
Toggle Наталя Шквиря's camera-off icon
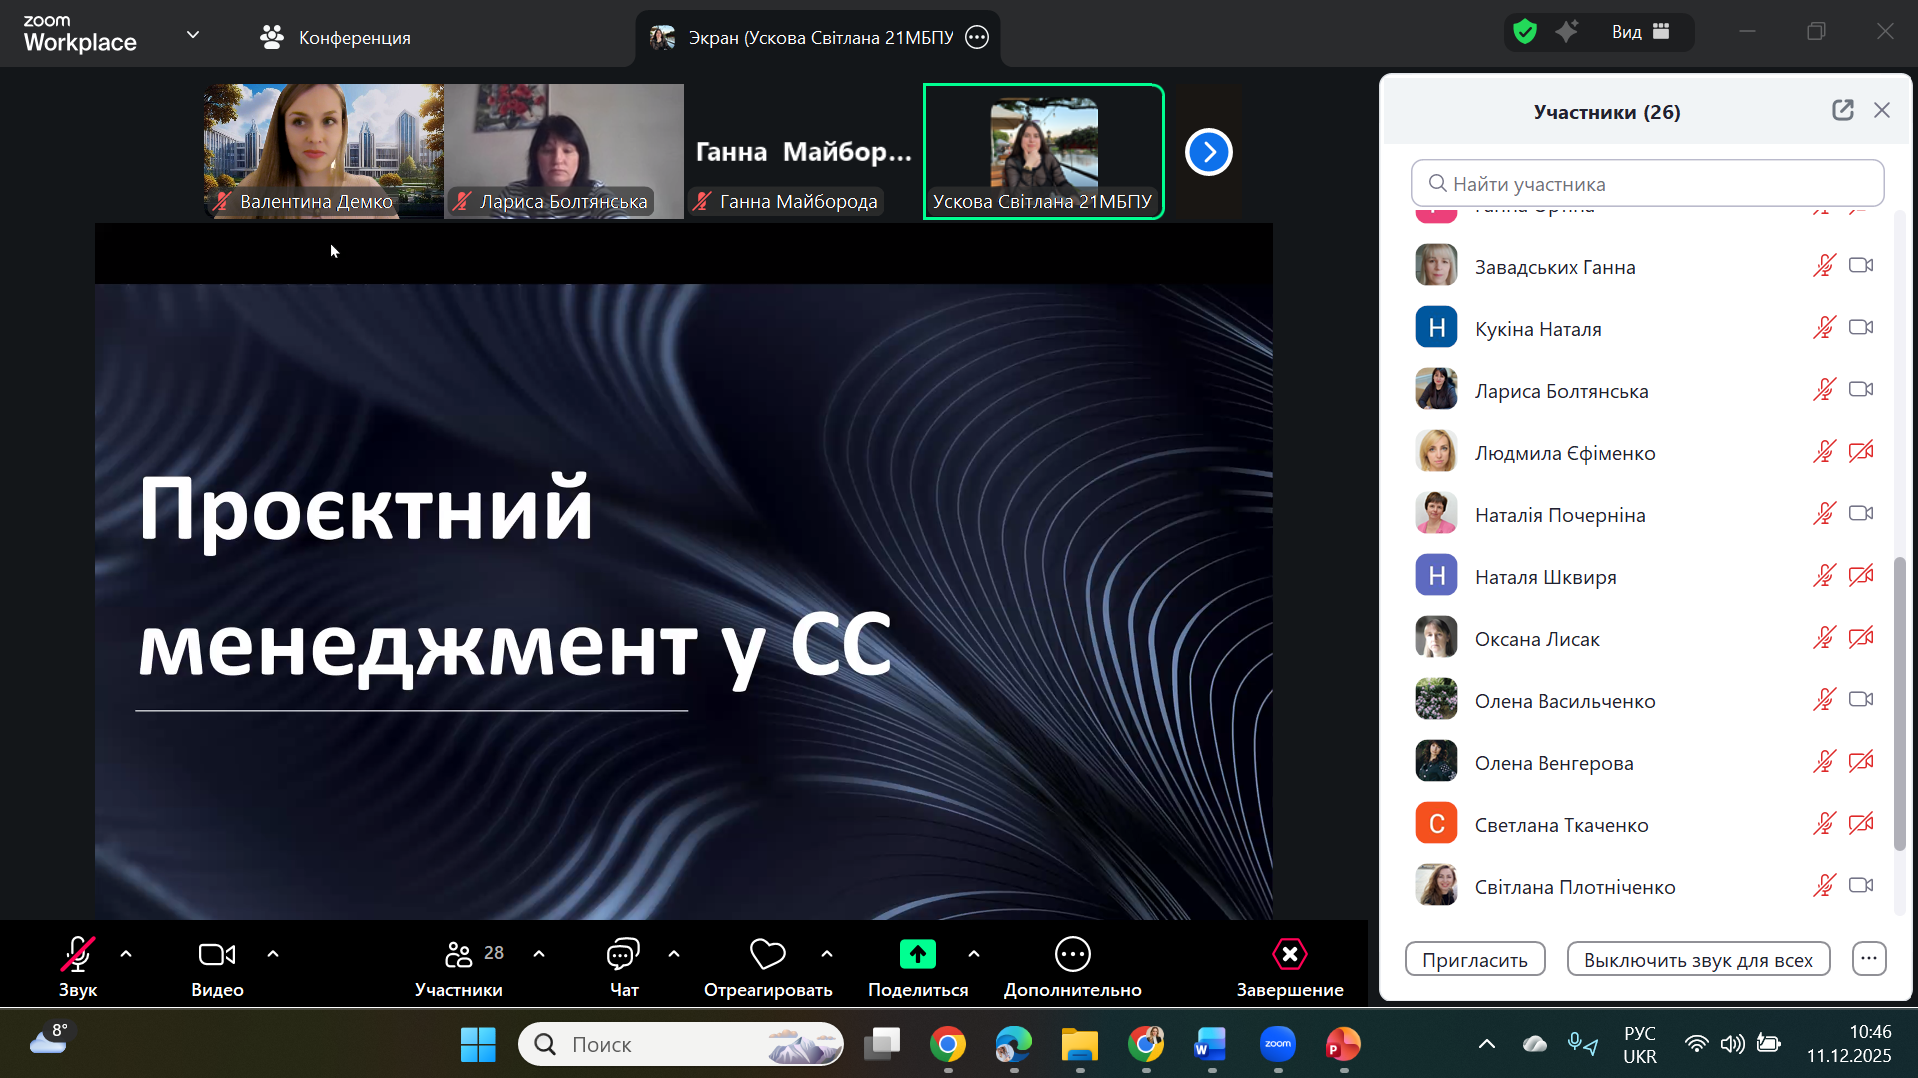coord(1861,575)
